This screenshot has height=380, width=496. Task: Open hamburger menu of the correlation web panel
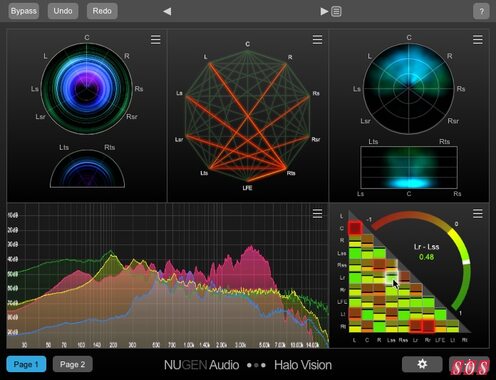[x=317, y=40]
